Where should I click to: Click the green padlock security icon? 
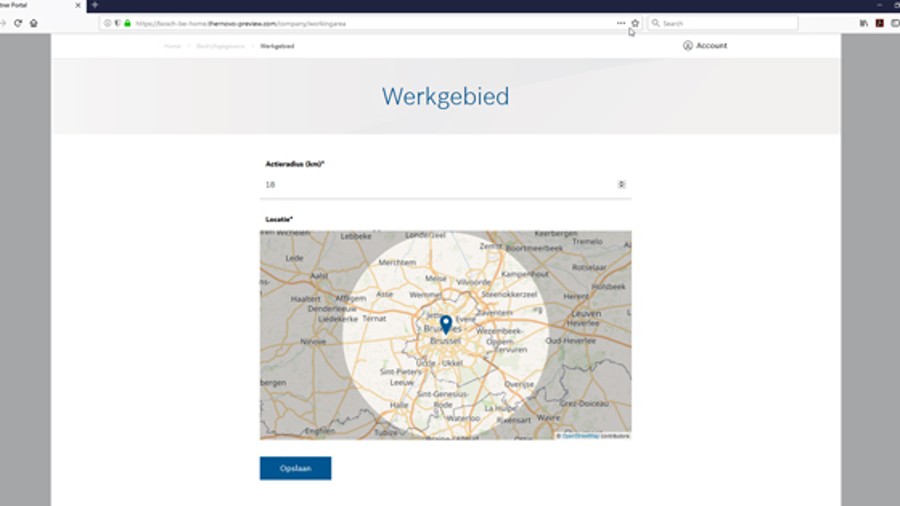(127, 24)
